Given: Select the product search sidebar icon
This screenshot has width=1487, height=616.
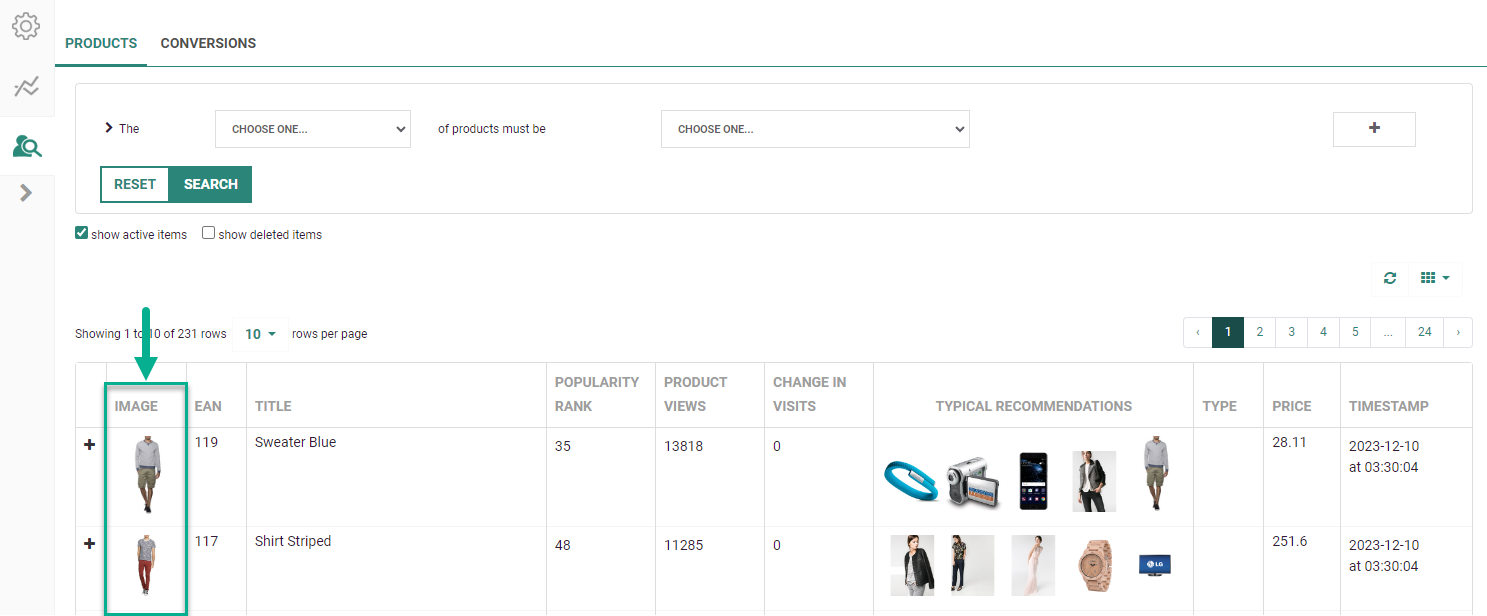Looking at the screenshot, I should [x=27, y=147].
